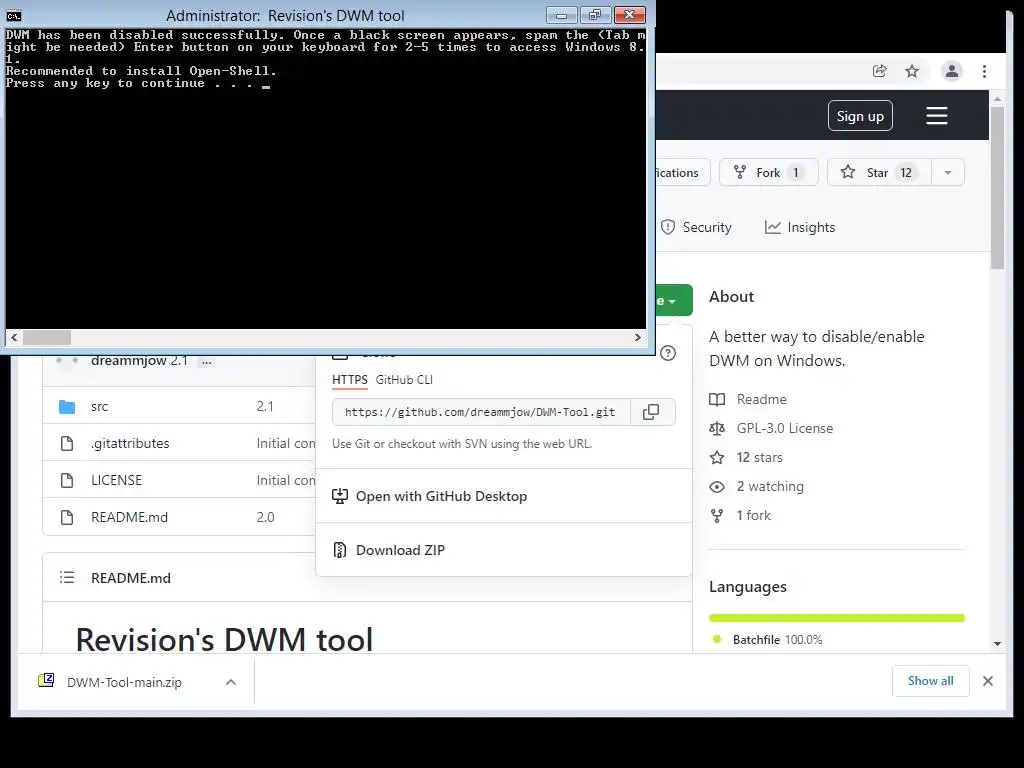Click the commit author dreammjow
The height and width of the screenshot is (768, 1024).
pos(129,360)
